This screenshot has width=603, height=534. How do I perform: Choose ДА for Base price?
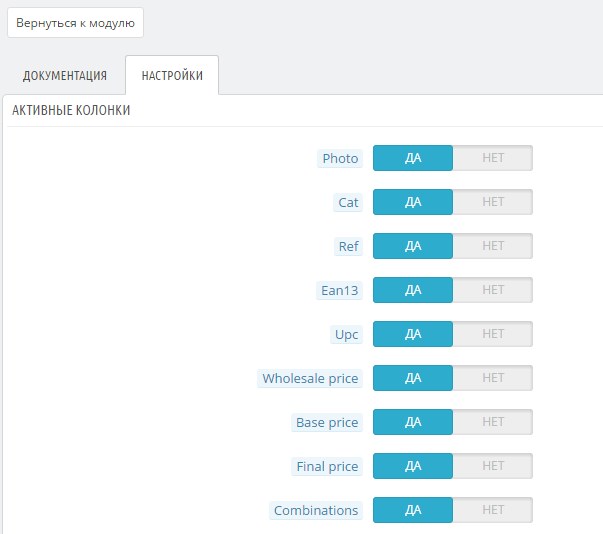click(413, 422)
